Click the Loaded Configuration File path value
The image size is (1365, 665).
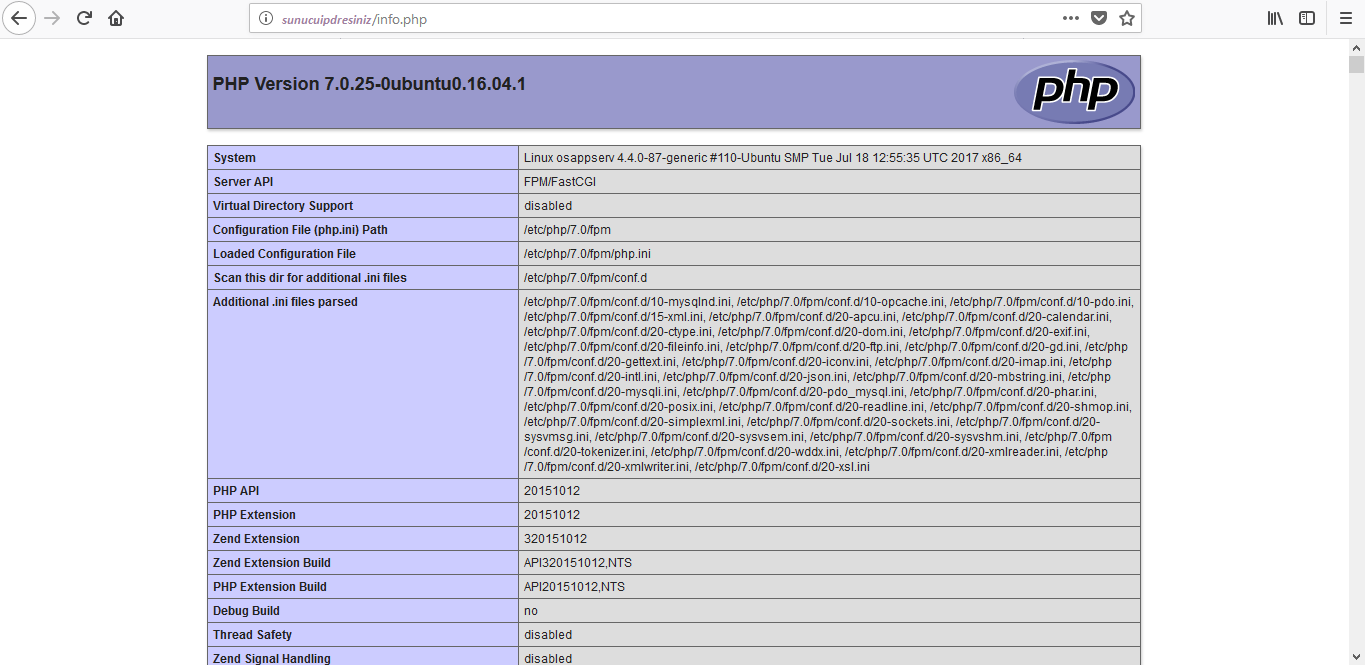[587, 254]
